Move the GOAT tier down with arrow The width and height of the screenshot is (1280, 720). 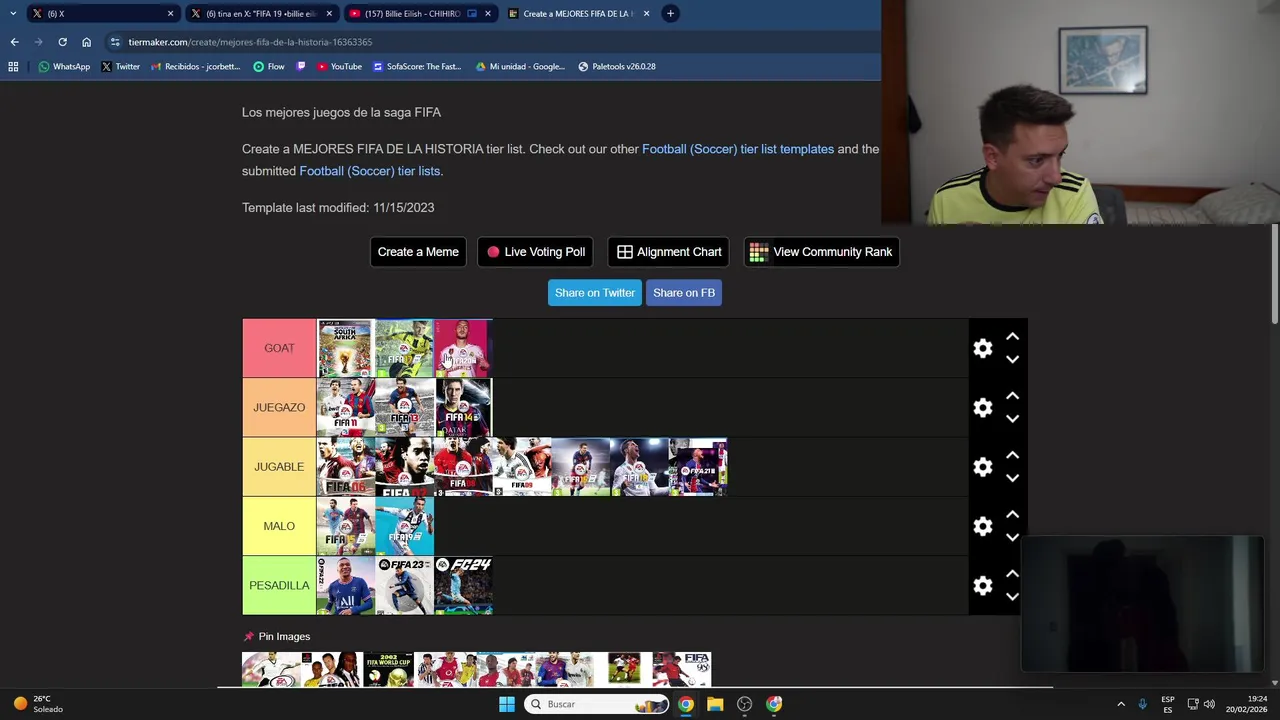tap(1012, 359)
